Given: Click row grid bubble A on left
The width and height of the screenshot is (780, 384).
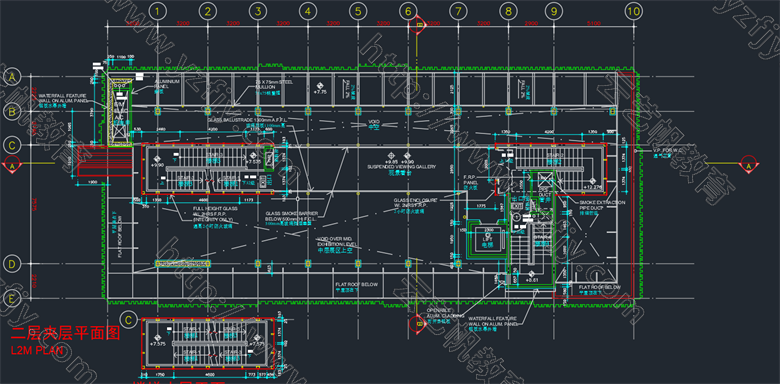Looking at the screenshot, I should click(11, 77).
